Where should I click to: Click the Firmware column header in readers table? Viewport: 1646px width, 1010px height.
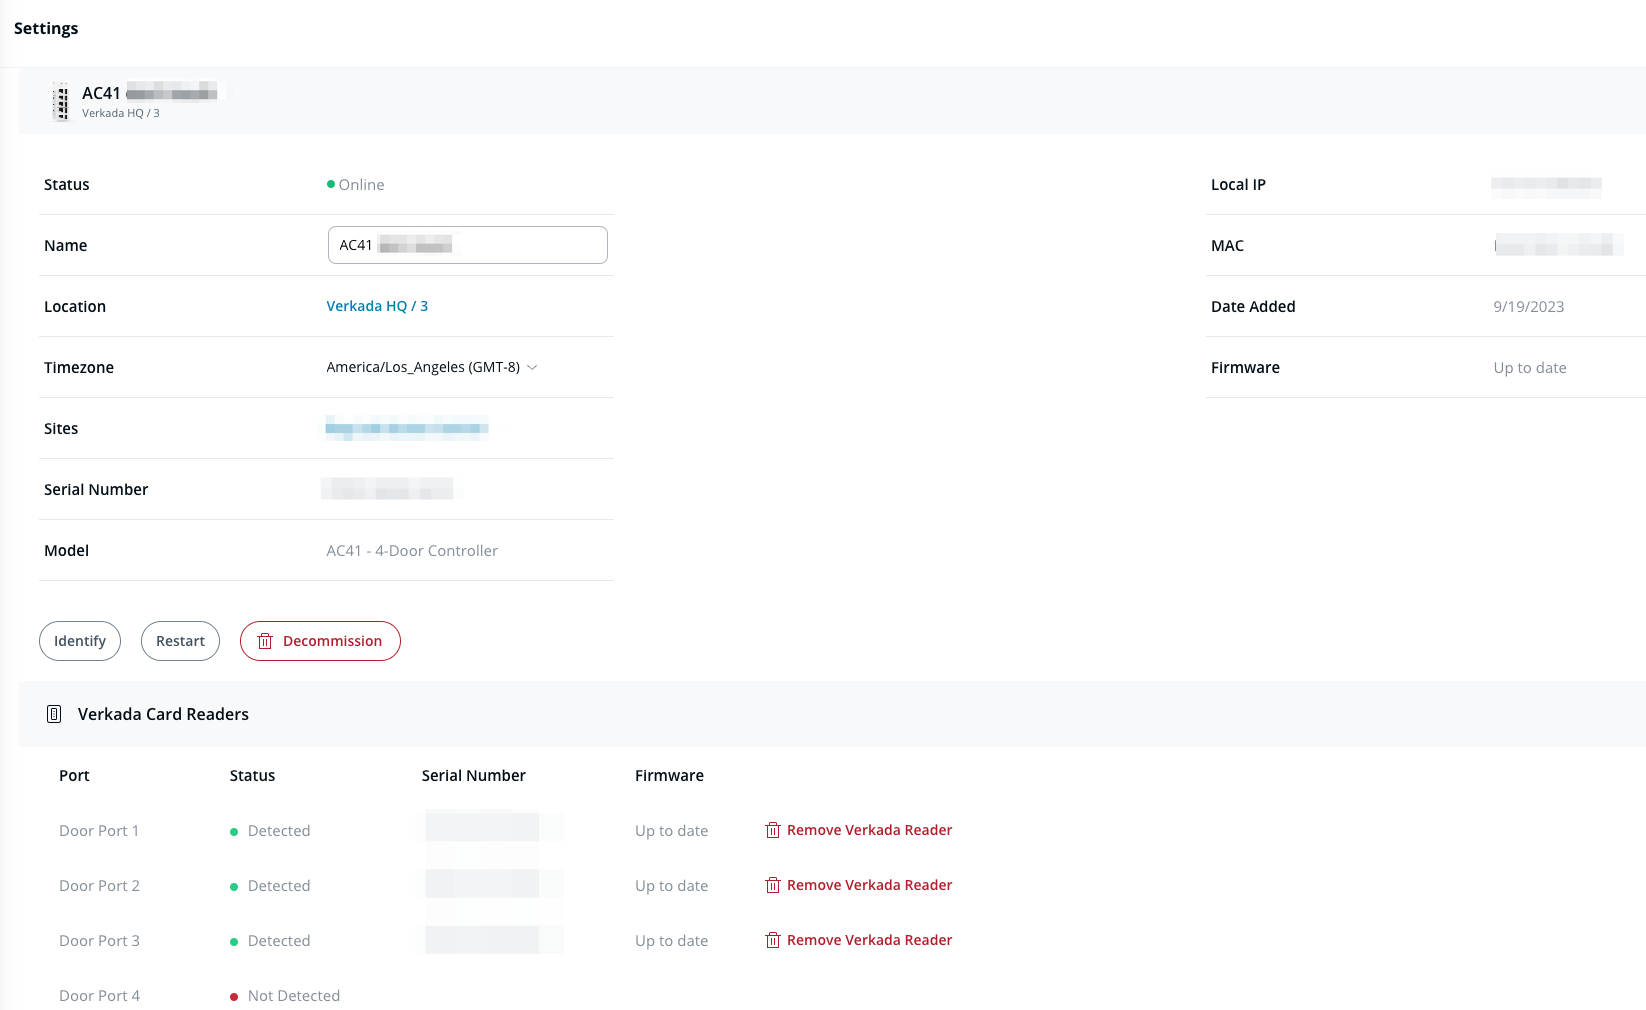point(669,775)
